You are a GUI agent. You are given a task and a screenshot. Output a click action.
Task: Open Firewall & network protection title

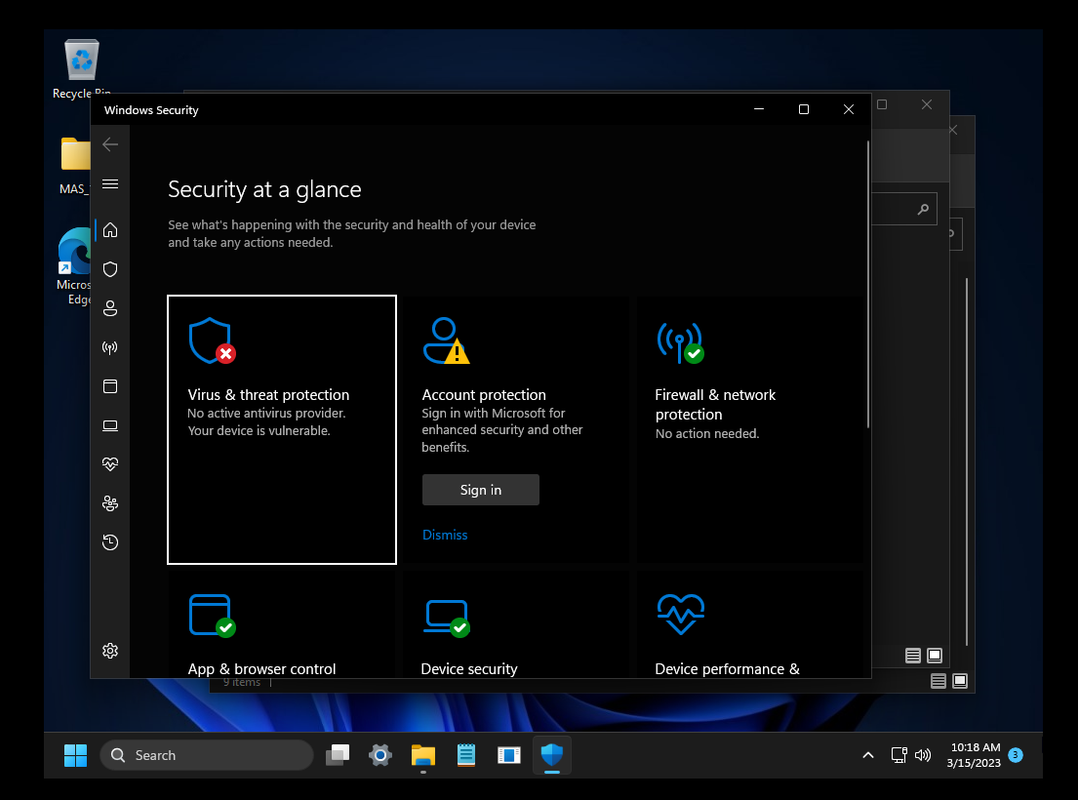[x=715, y=404]
